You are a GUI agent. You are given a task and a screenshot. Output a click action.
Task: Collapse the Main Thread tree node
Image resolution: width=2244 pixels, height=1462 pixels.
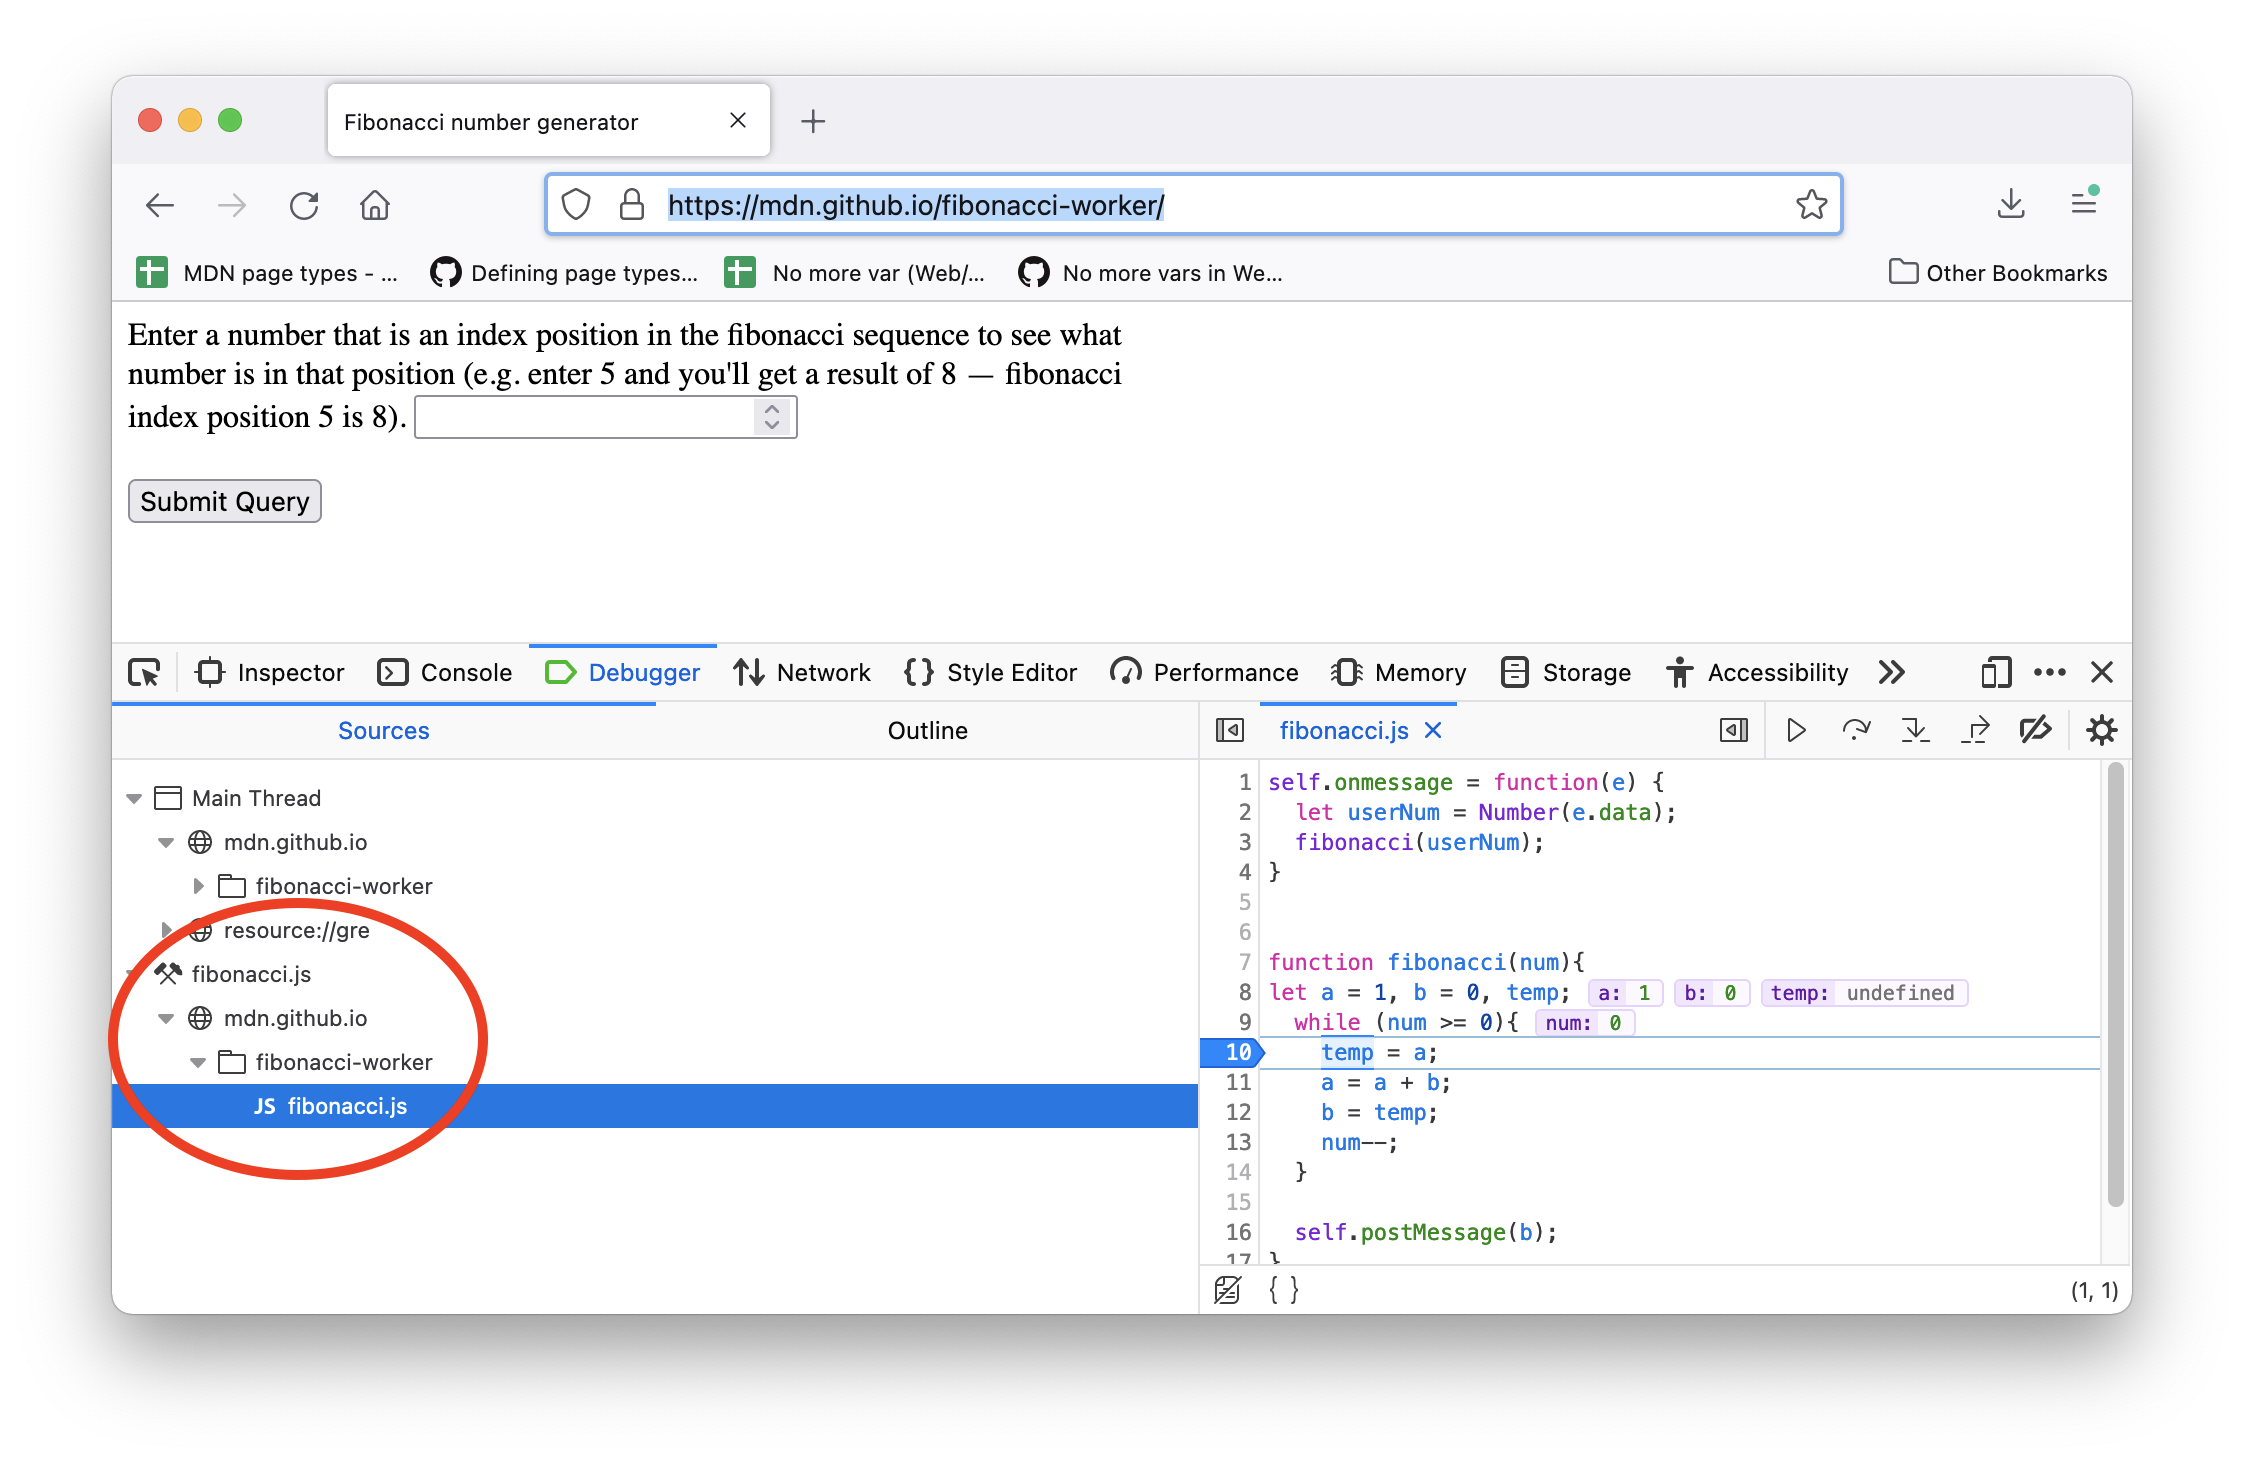pos(134,797)
